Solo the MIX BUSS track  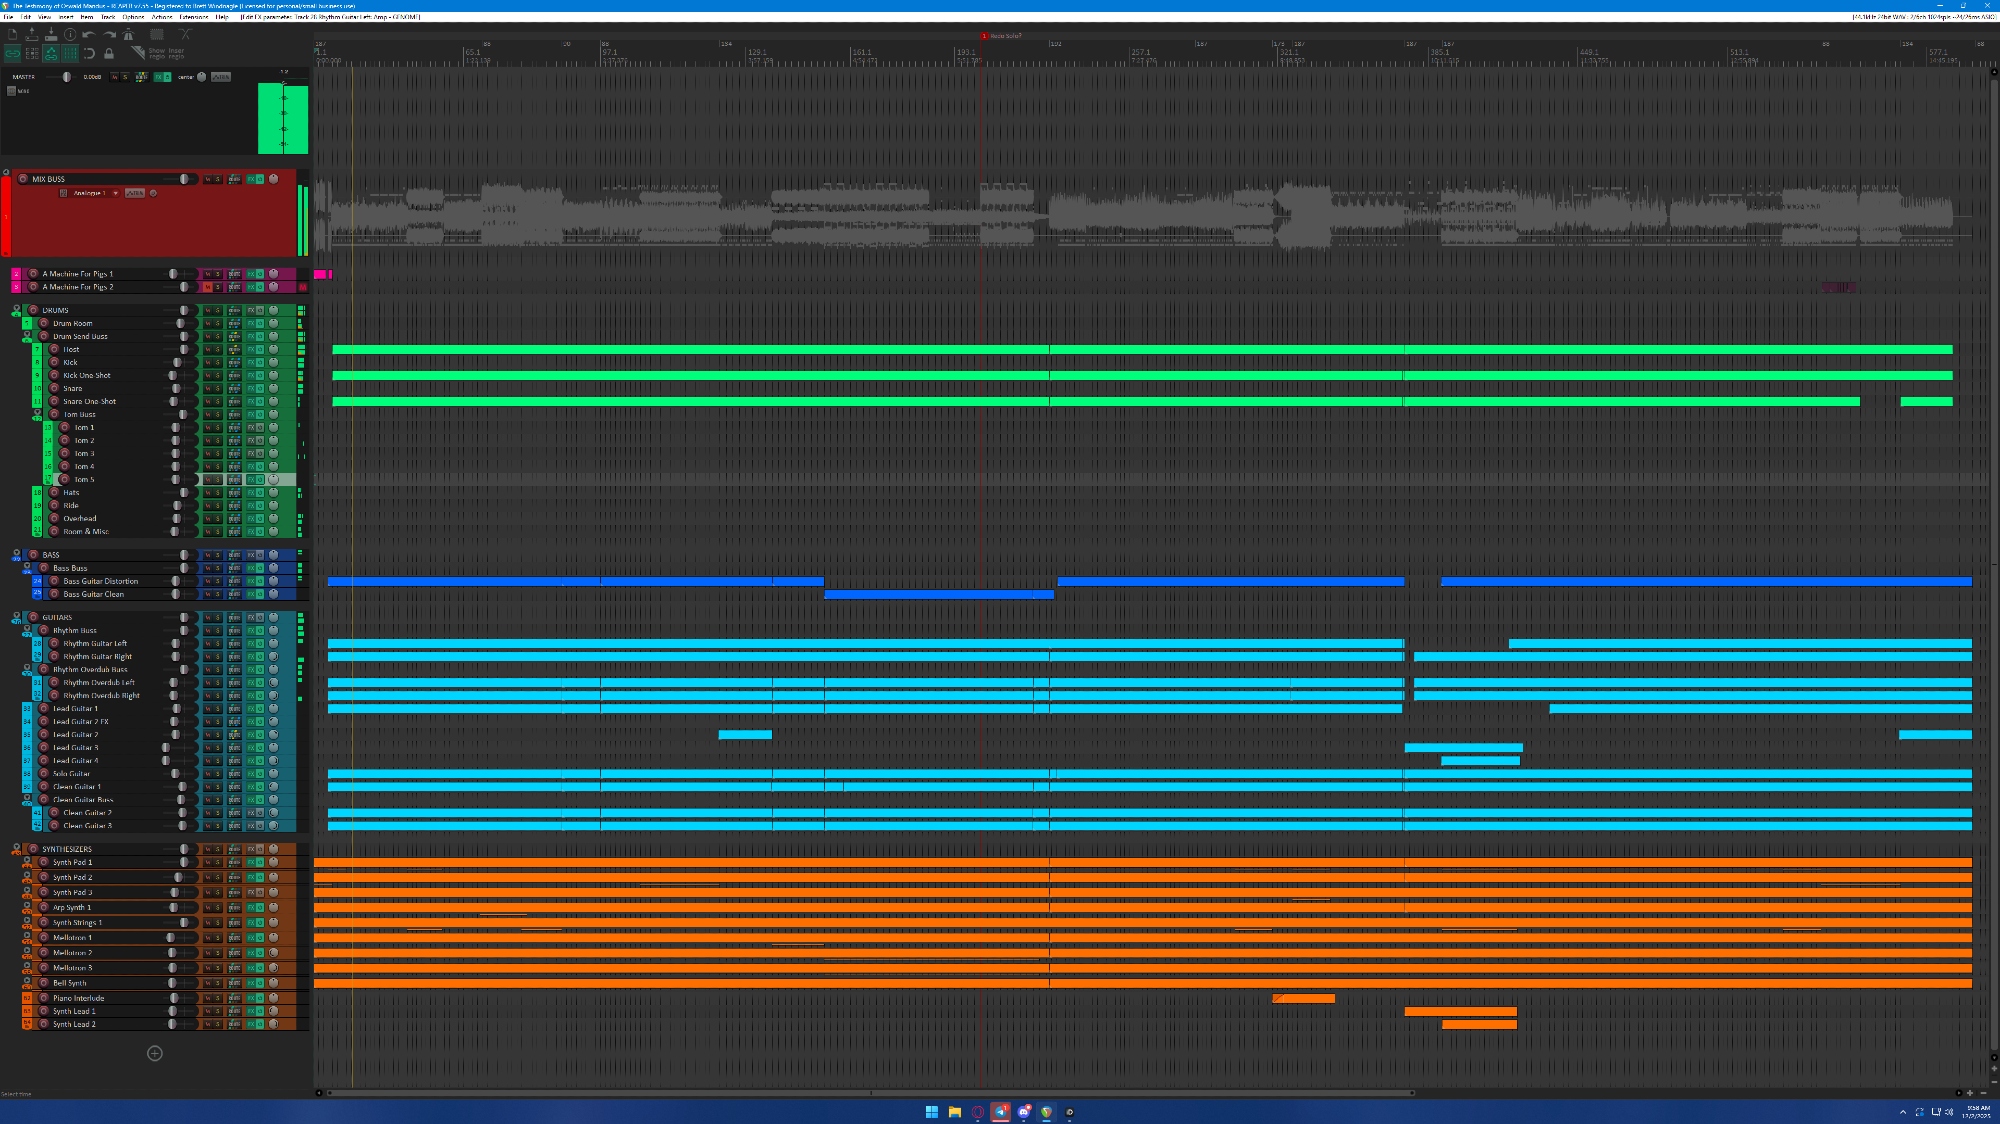217,179
